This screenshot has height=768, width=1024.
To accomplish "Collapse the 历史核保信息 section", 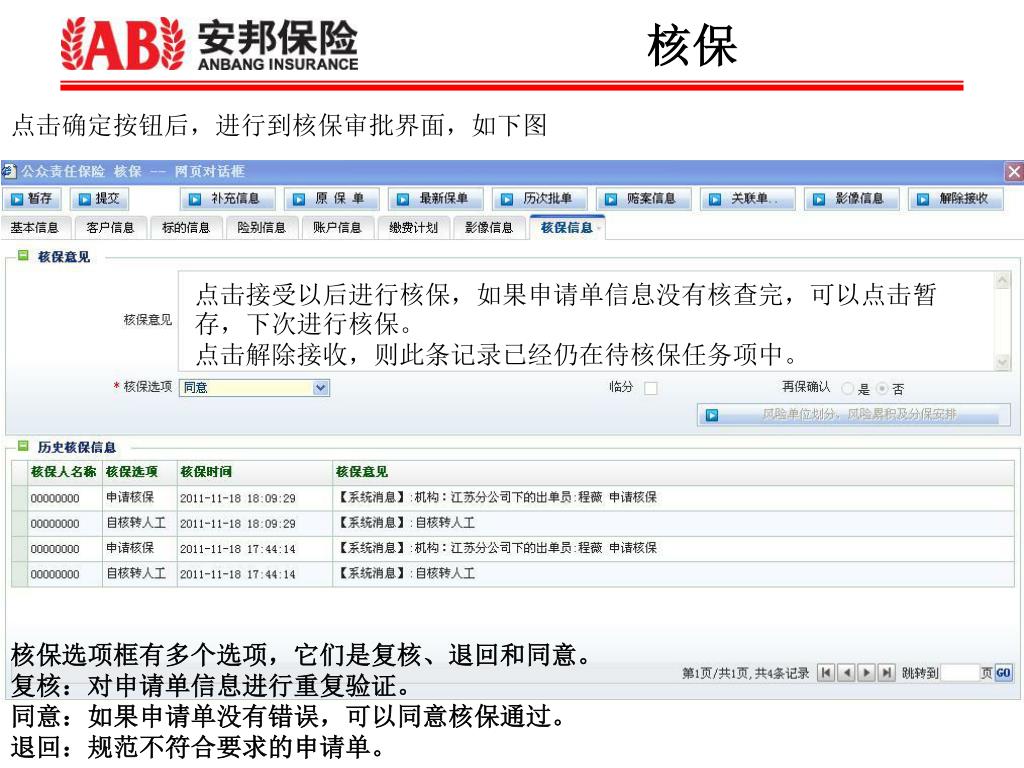I will [23, 446].
